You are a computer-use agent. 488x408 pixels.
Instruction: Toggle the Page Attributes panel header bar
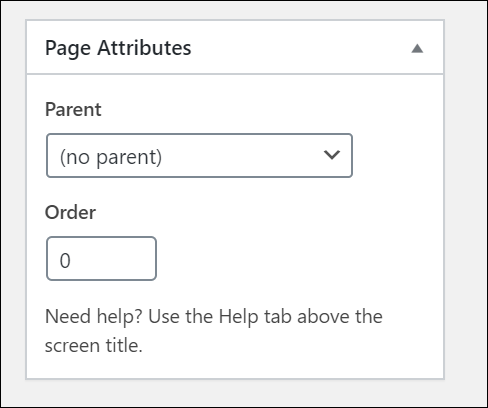pos(235,47)
